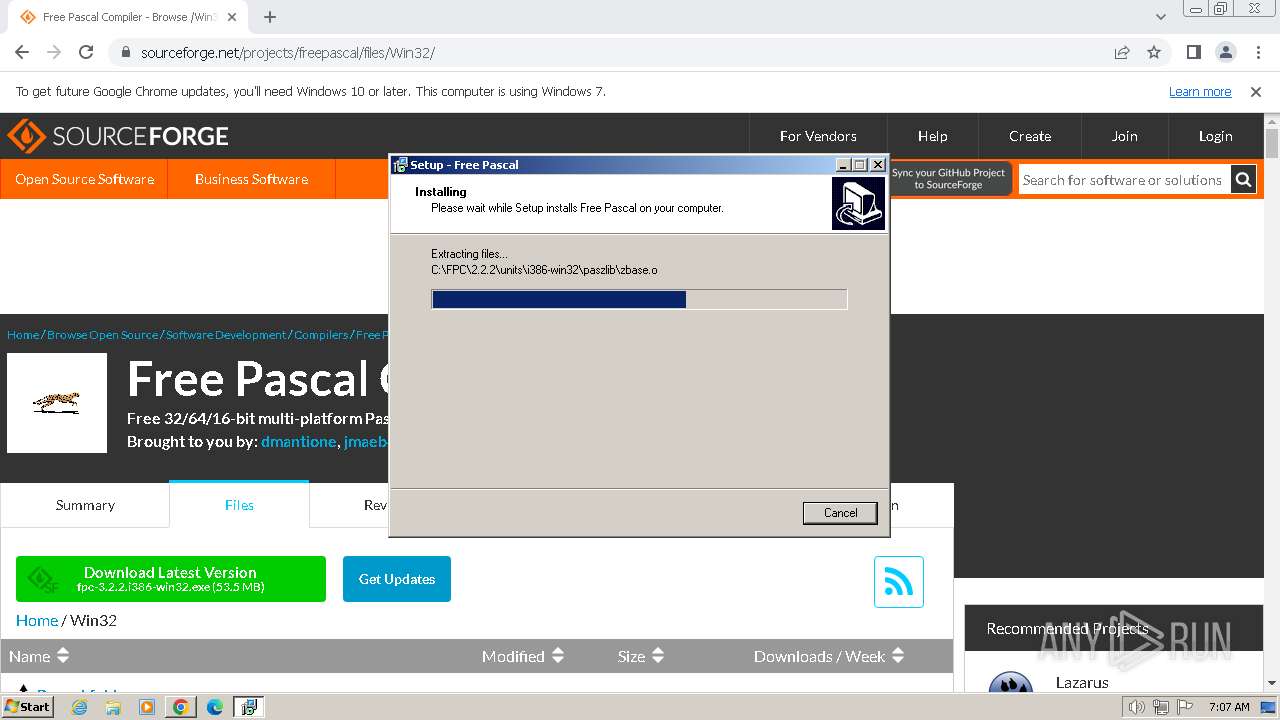Click the Home breadcrumb link
This screenshot has height=720, width=1280.
(x=23, y=335)
